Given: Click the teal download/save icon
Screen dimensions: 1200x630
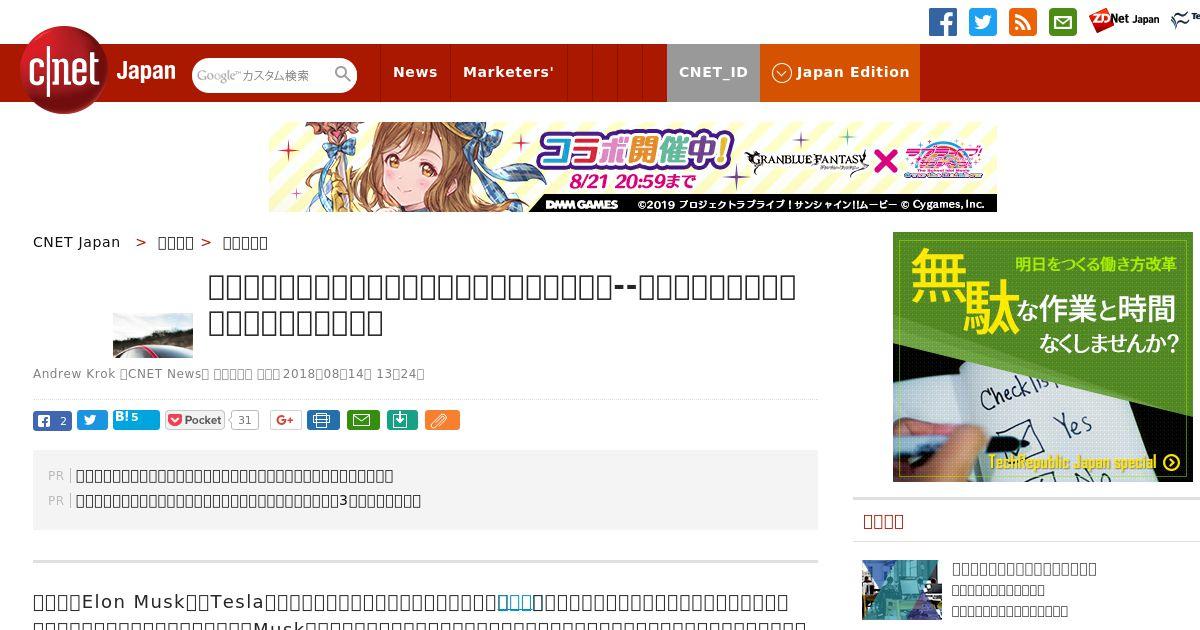Looking at the screenshot, I should point(401,420).
